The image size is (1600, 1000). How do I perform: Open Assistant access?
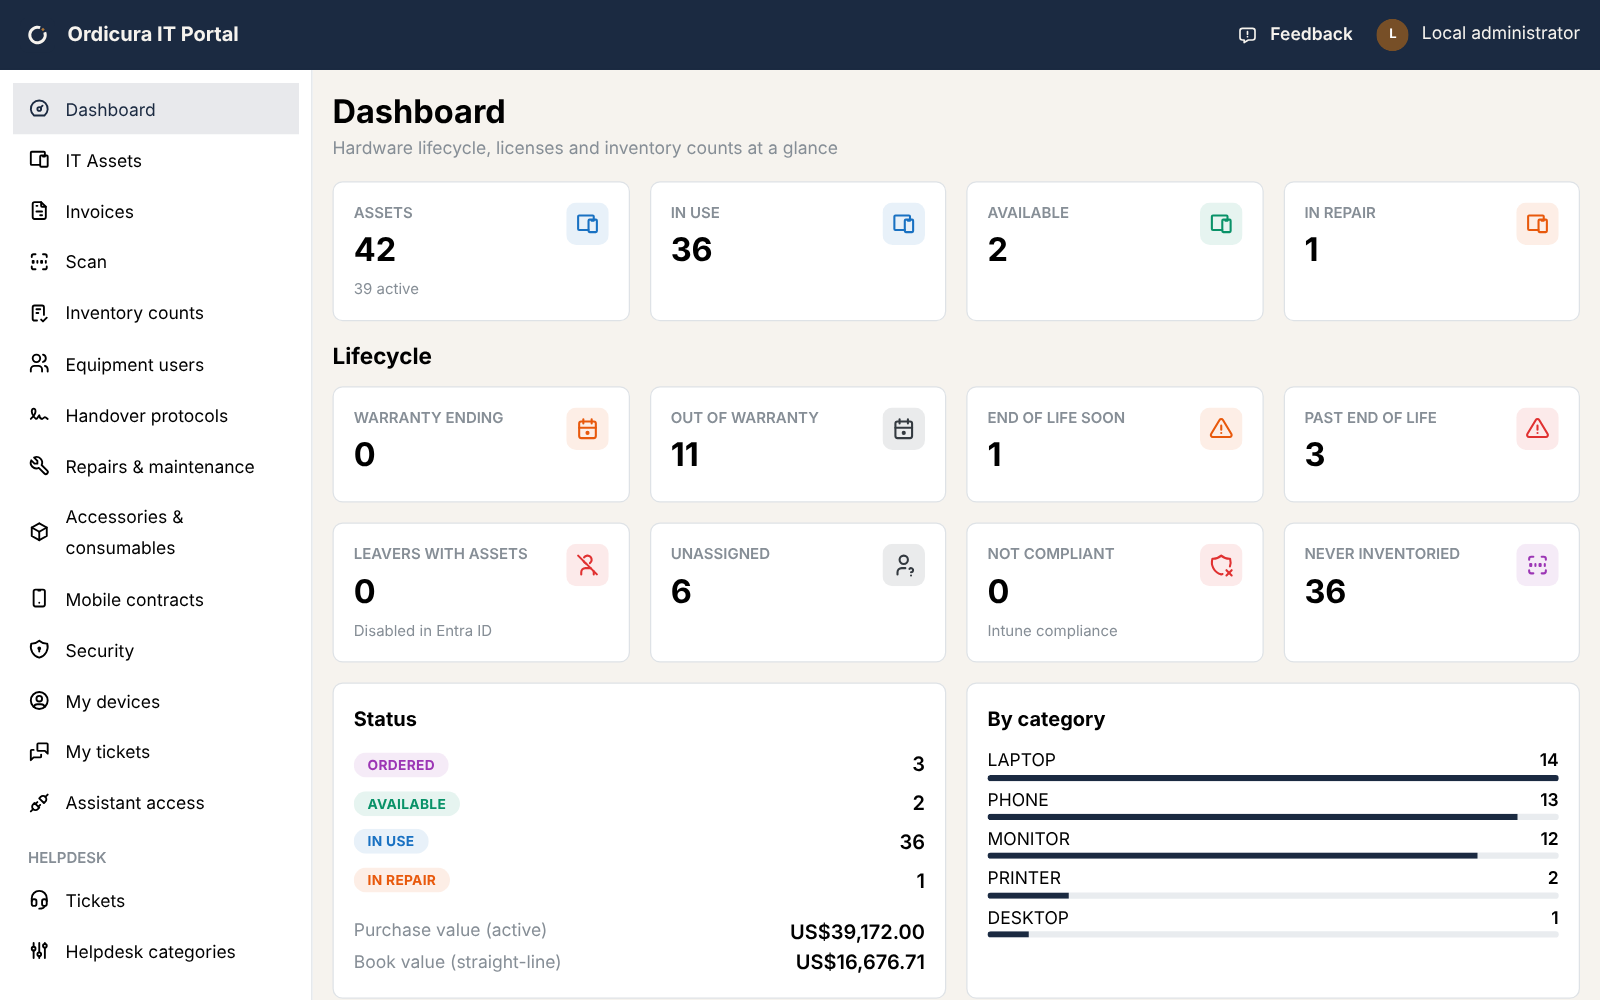point(156,802)
